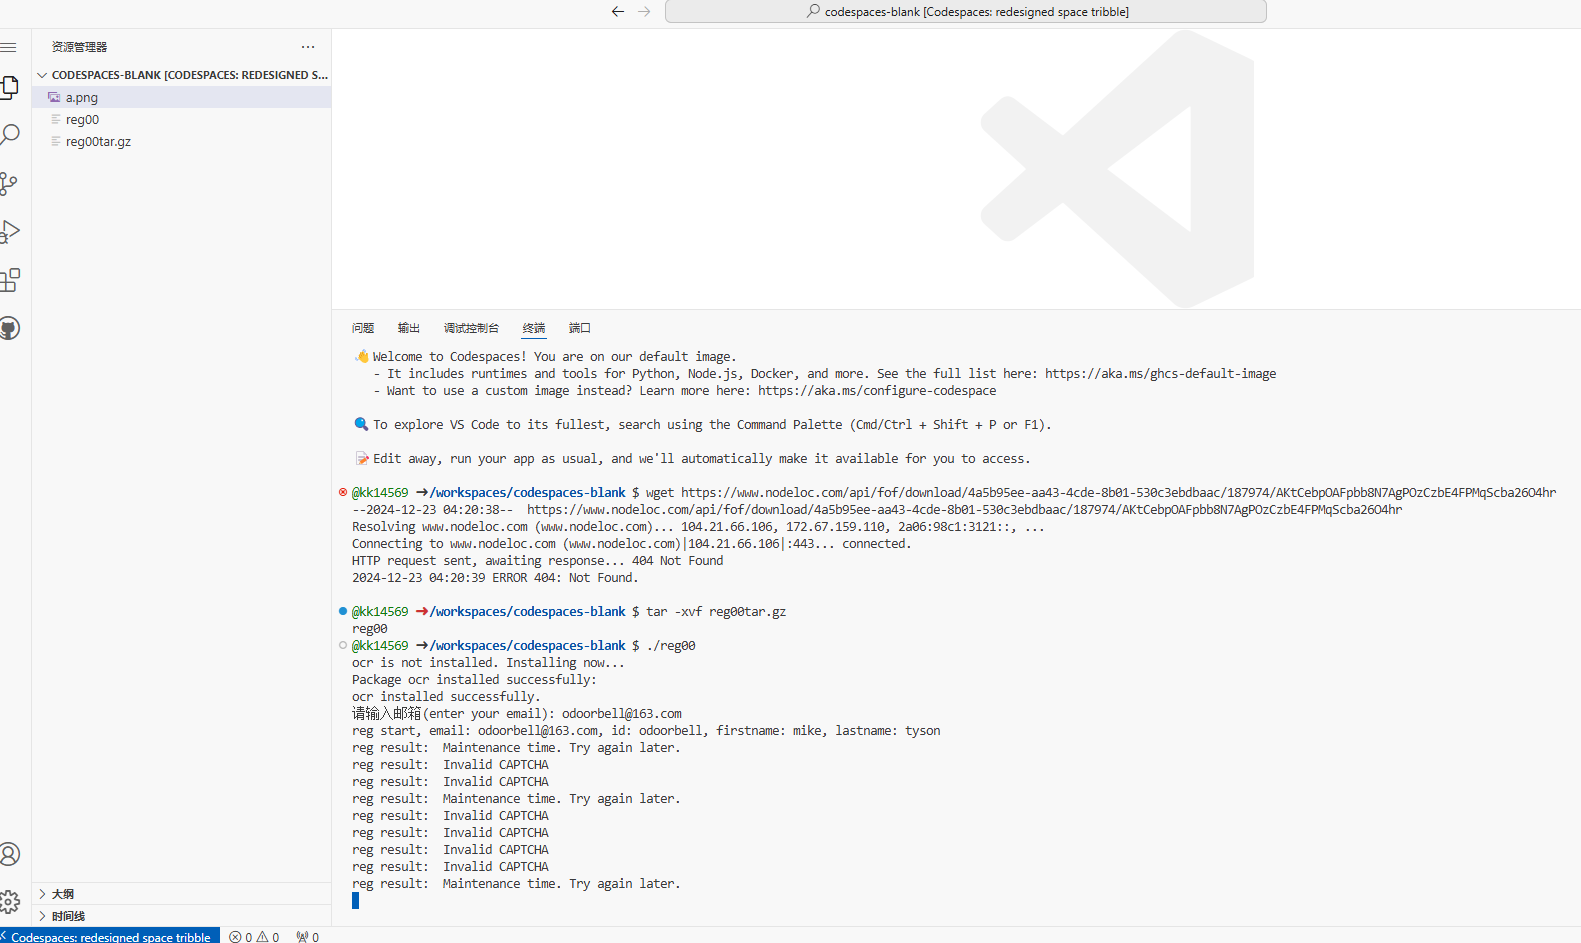Click the red failed command marker beside wget
Image resolution: width=1581 pixels, height=943 pixels.
pos(343,492)
